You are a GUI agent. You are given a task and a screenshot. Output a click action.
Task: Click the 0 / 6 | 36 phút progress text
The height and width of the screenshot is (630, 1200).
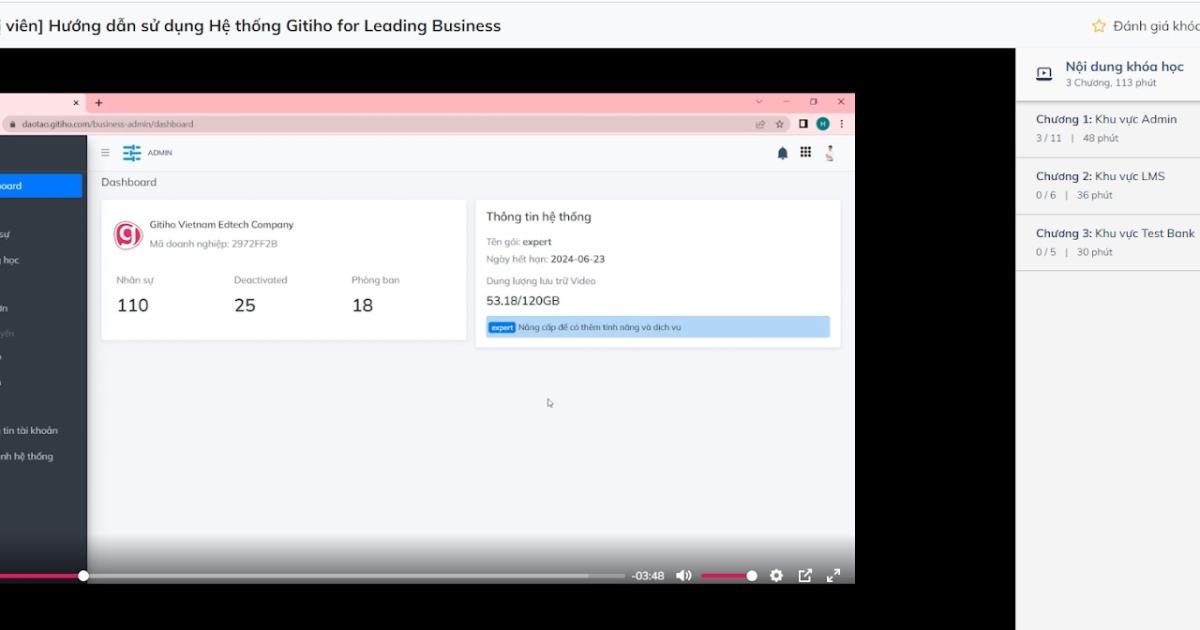tap(1074, 195)
